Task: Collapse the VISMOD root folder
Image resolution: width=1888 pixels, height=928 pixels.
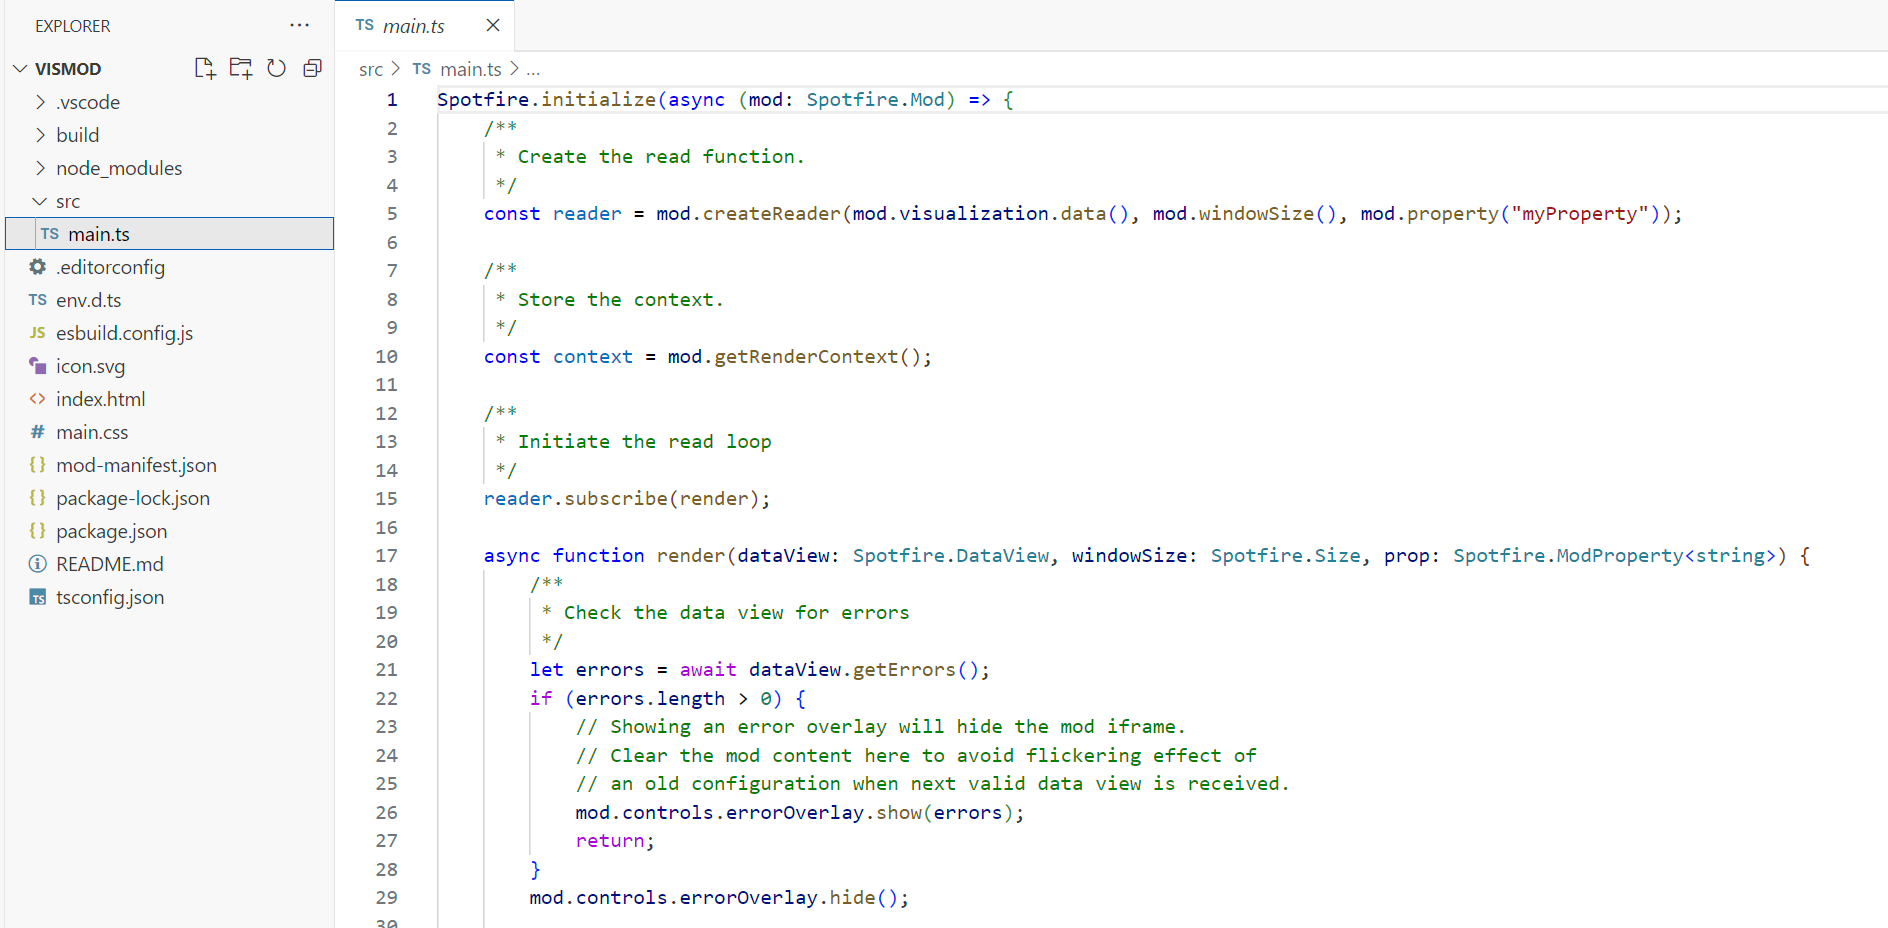Action: 20,68
